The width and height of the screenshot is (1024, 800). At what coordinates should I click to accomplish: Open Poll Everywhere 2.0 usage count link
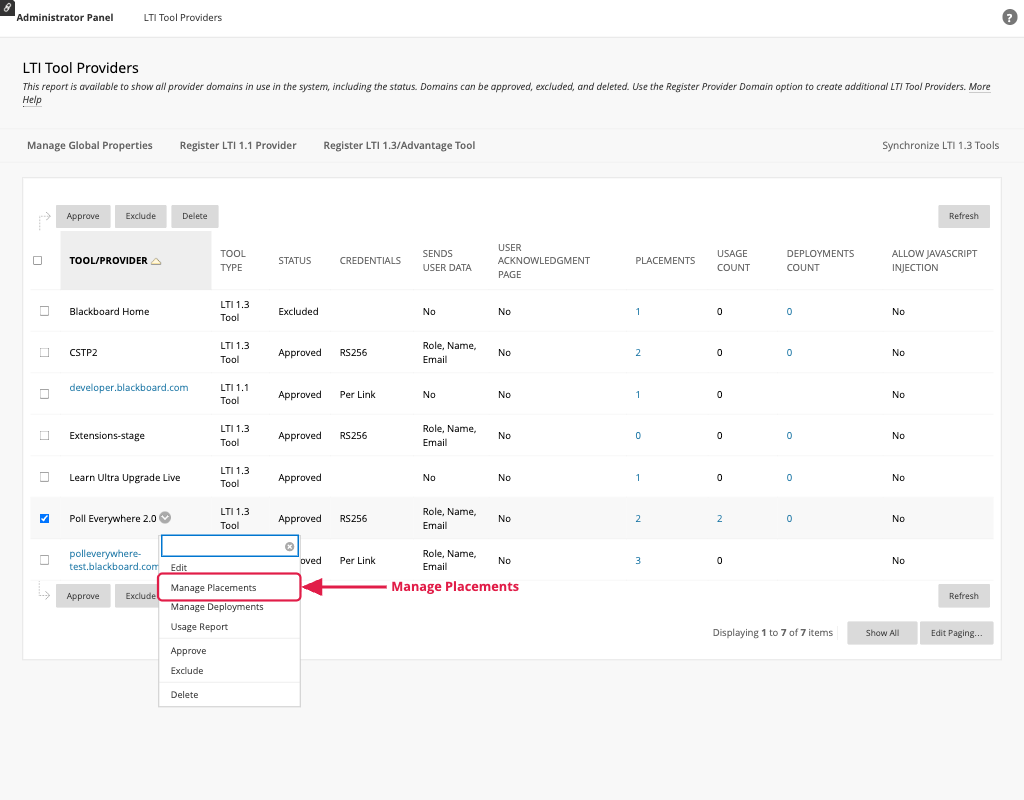[x=720, y=519]
